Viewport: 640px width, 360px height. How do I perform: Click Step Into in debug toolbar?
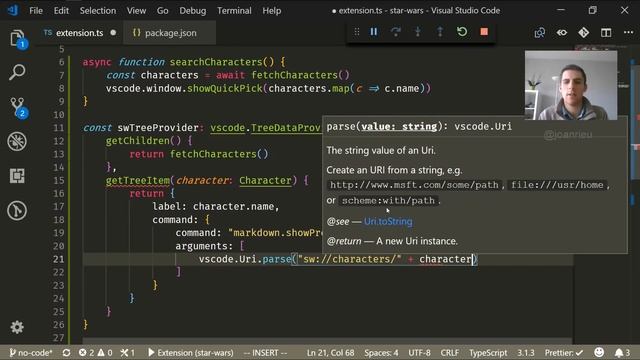click(x=418, y=32)
